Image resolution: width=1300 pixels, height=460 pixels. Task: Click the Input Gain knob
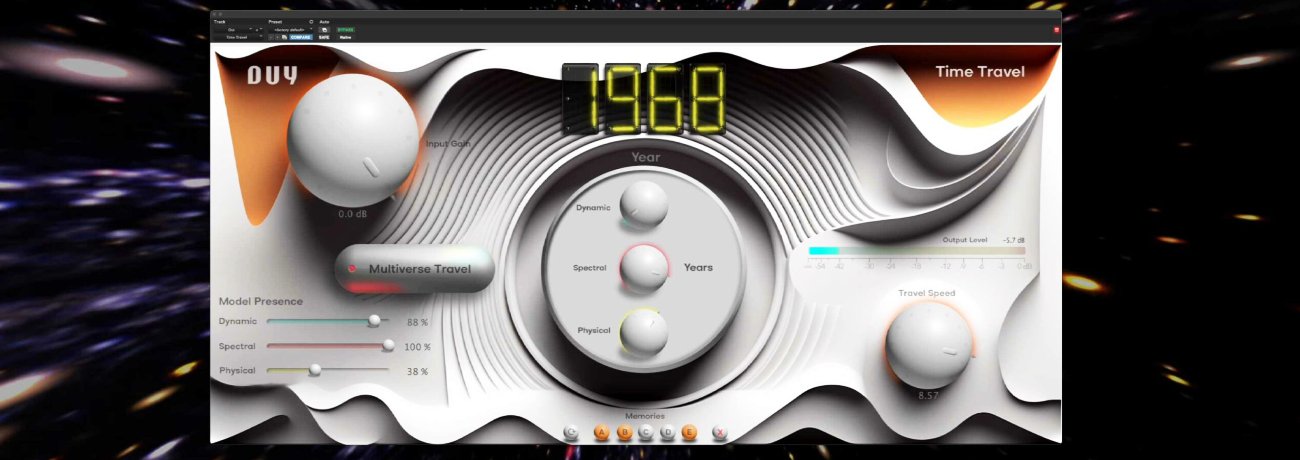353,140
